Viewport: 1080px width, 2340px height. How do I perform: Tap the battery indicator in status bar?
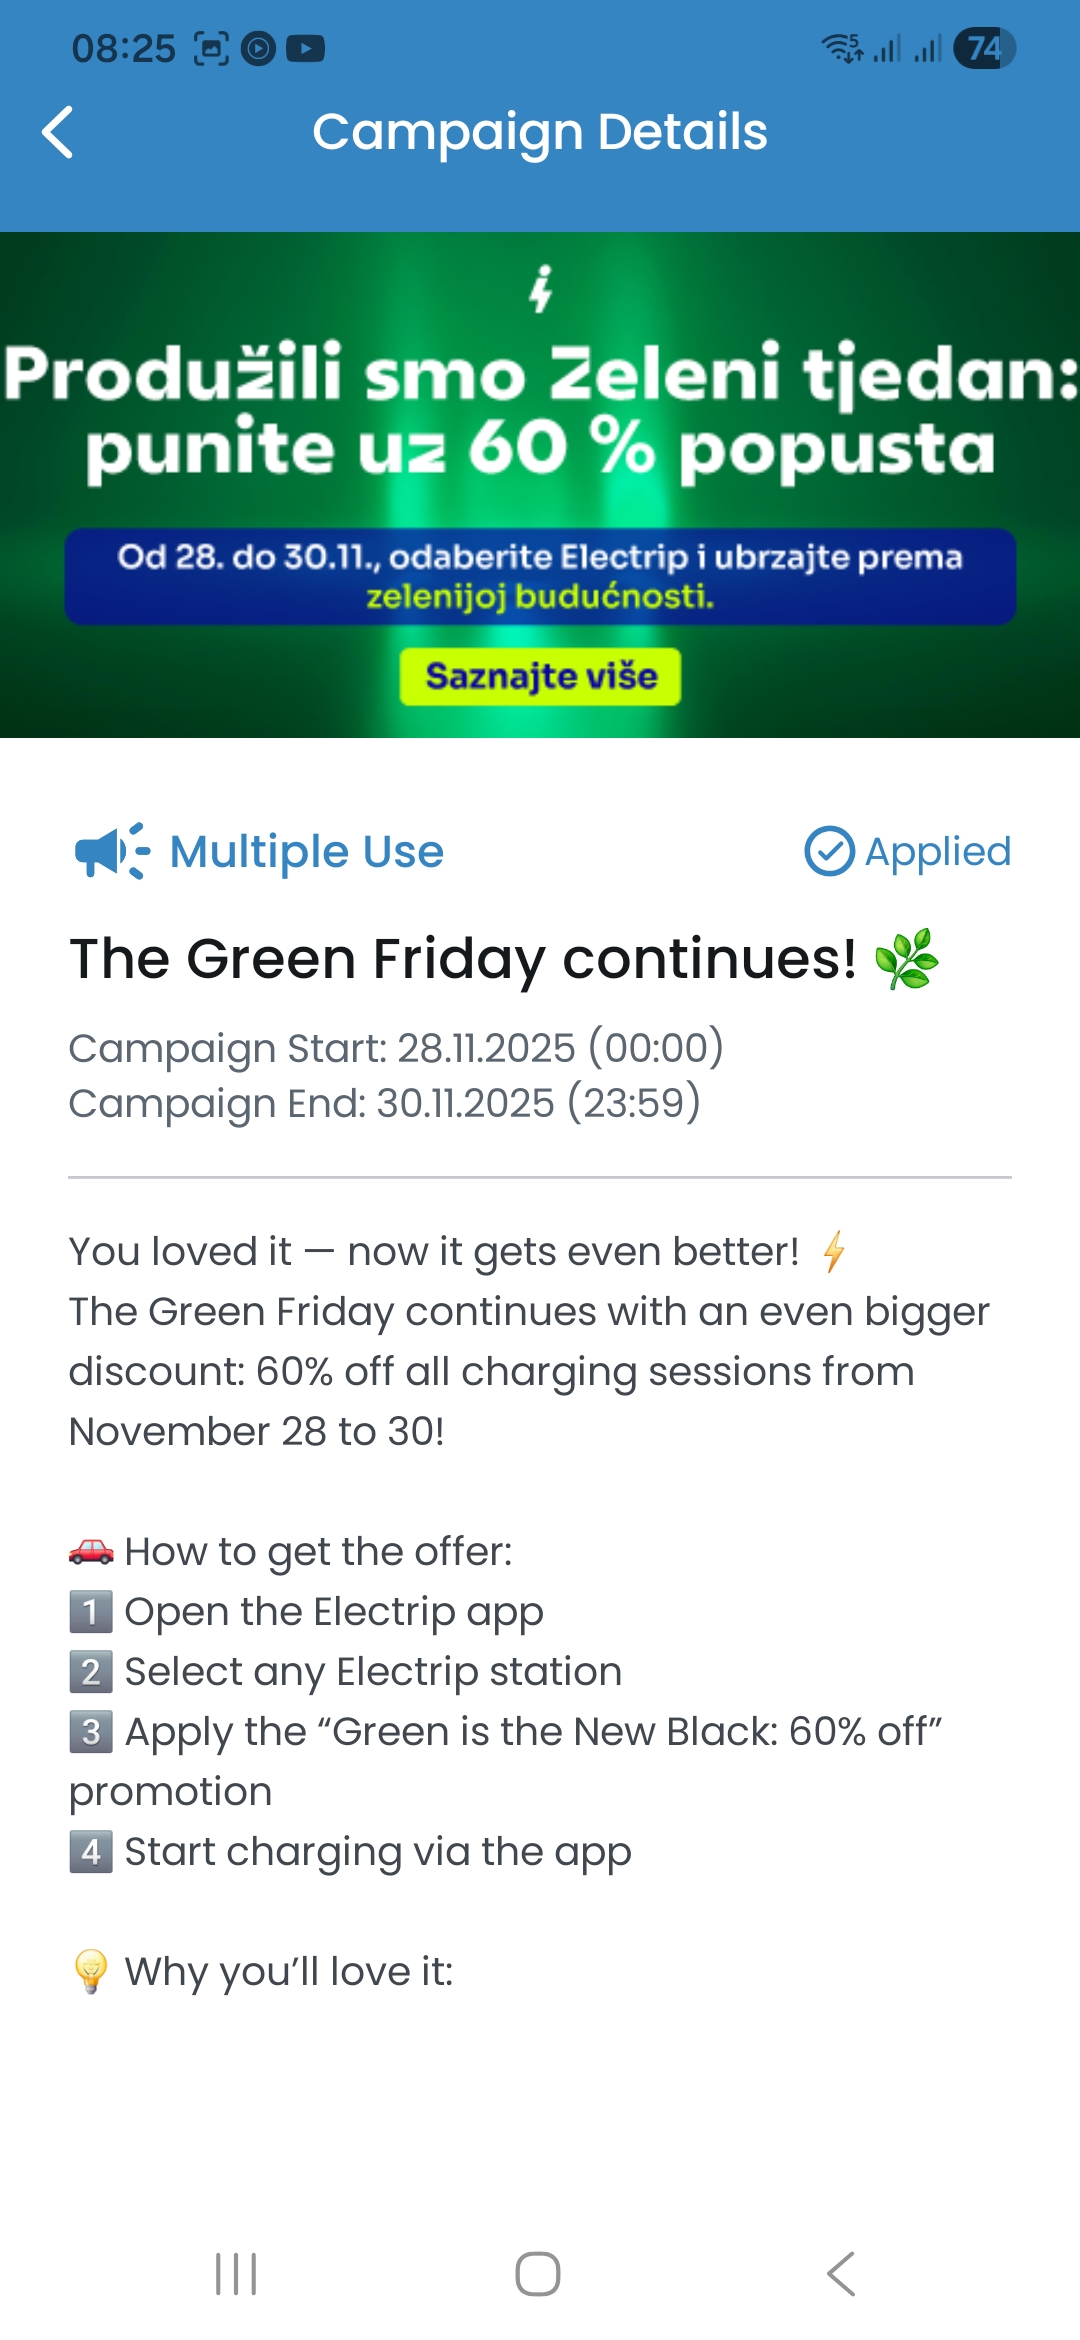[984, 48]
